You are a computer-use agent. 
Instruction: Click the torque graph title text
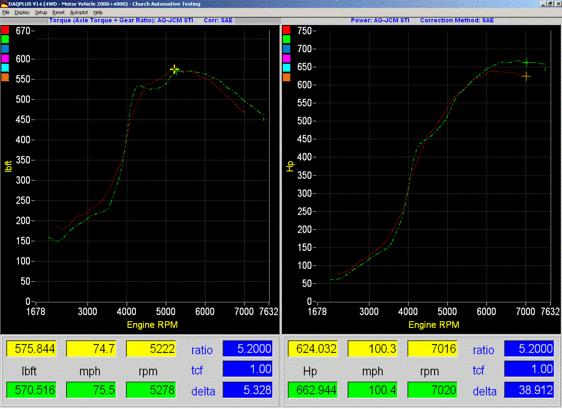pyautogui.click(x=121, y=20)
